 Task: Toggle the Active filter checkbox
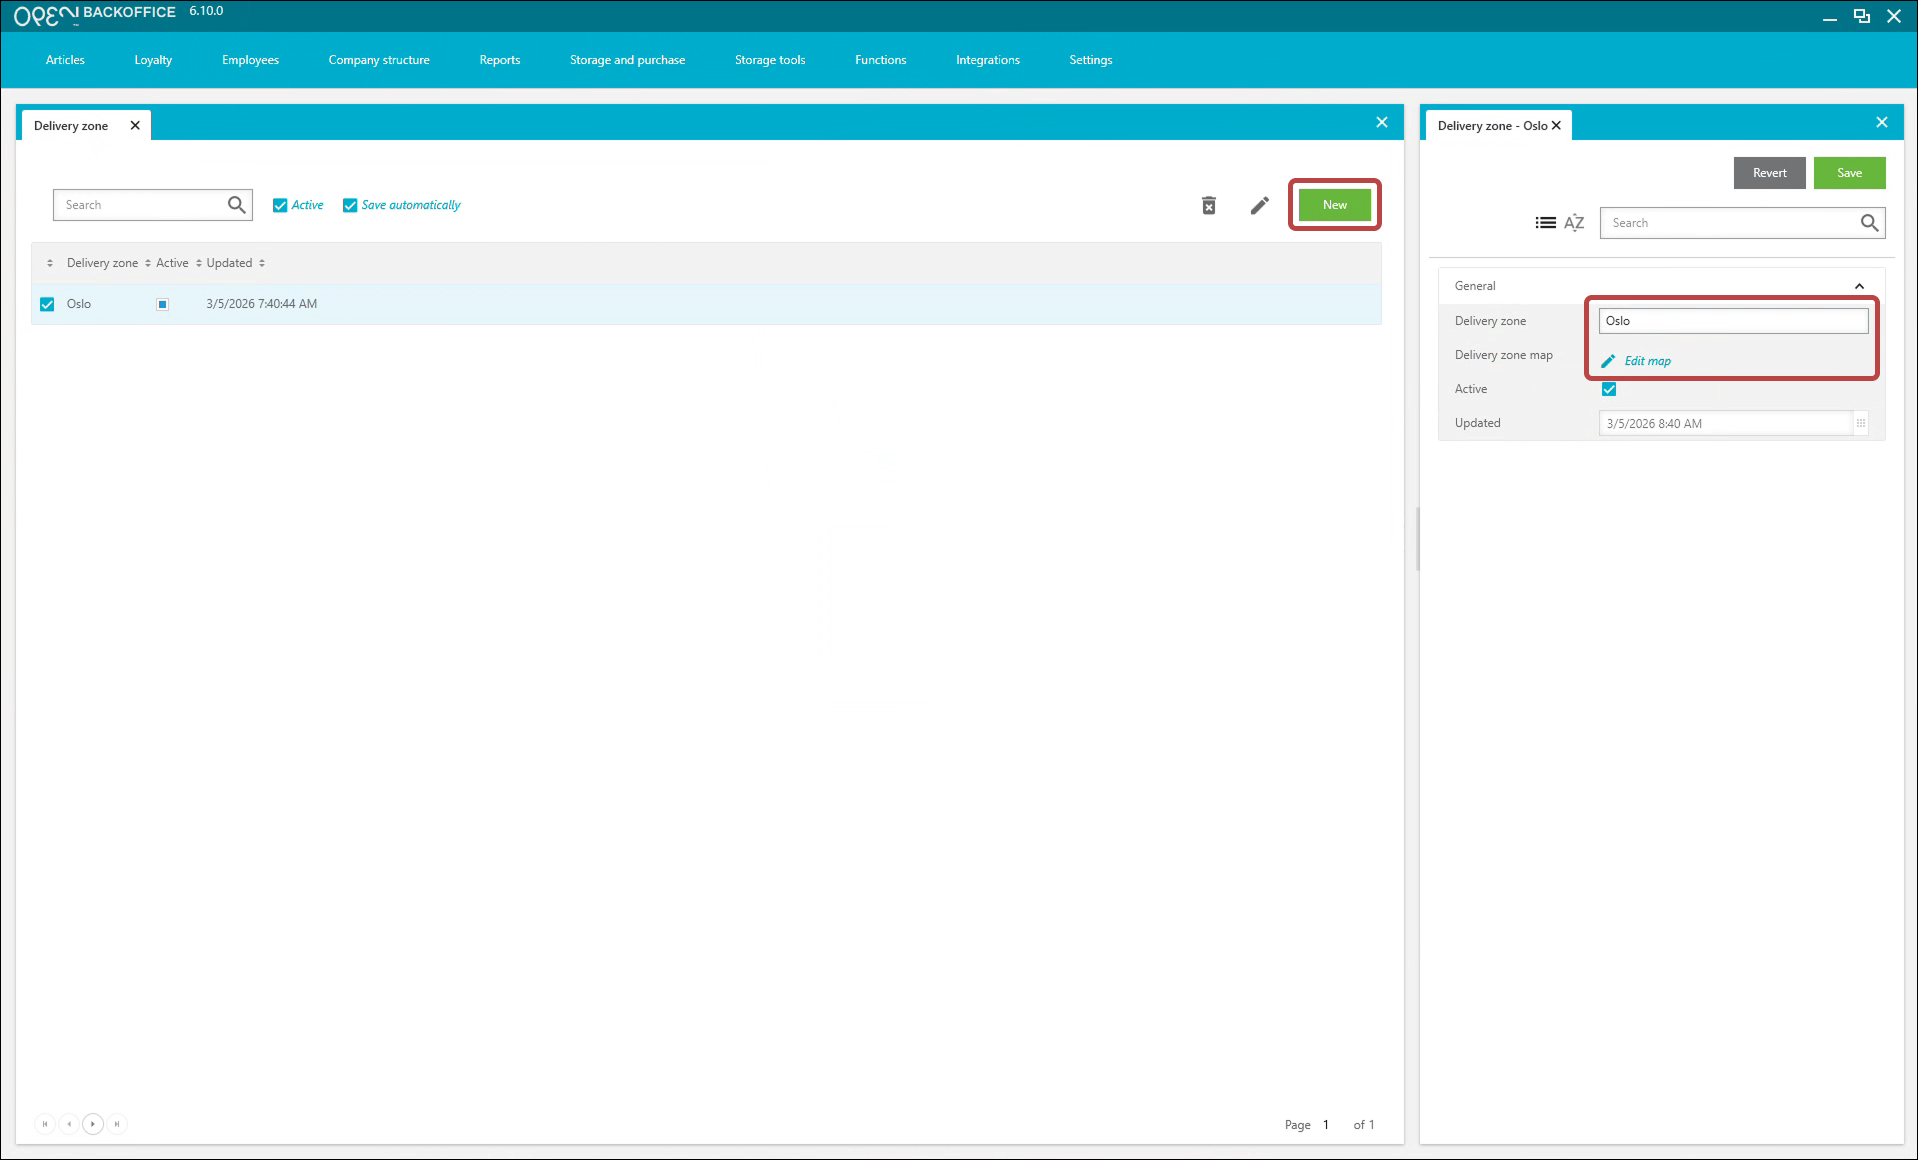[x=280, y=205]
